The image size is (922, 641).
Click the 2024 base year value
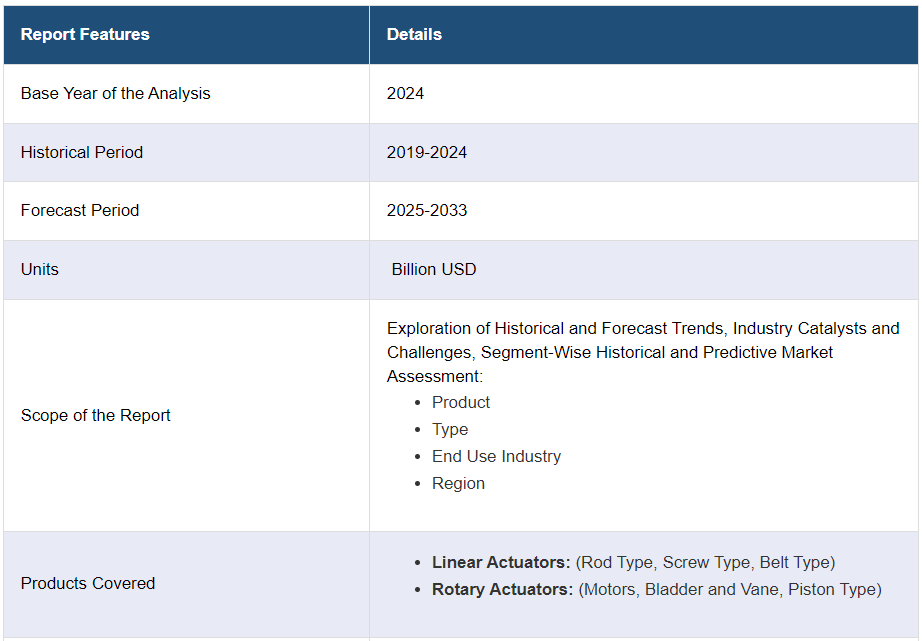405,93
